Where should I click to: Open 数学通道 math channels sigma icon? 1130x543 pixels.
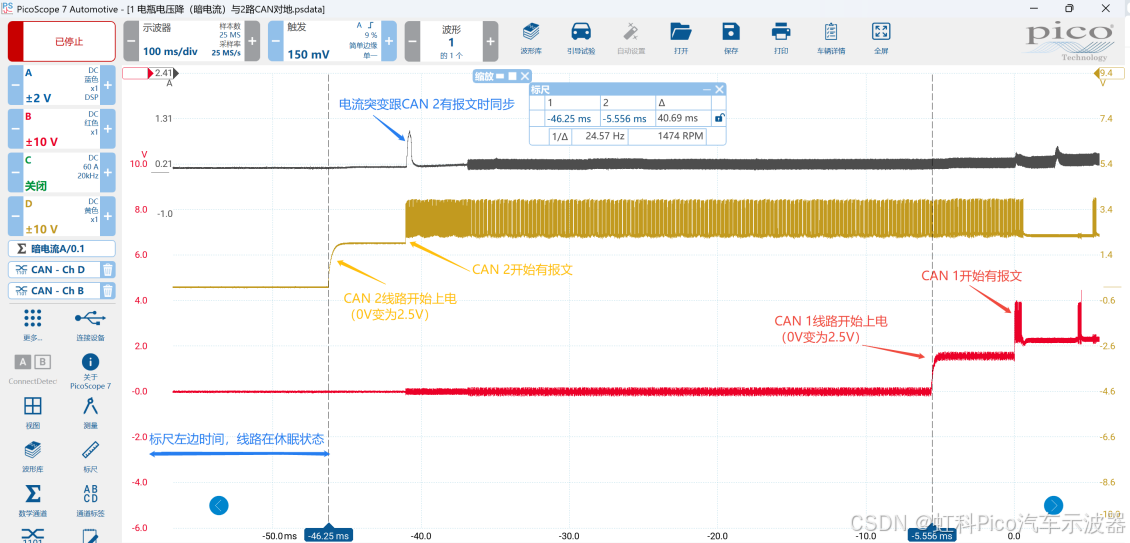click(x=32, y=500)
